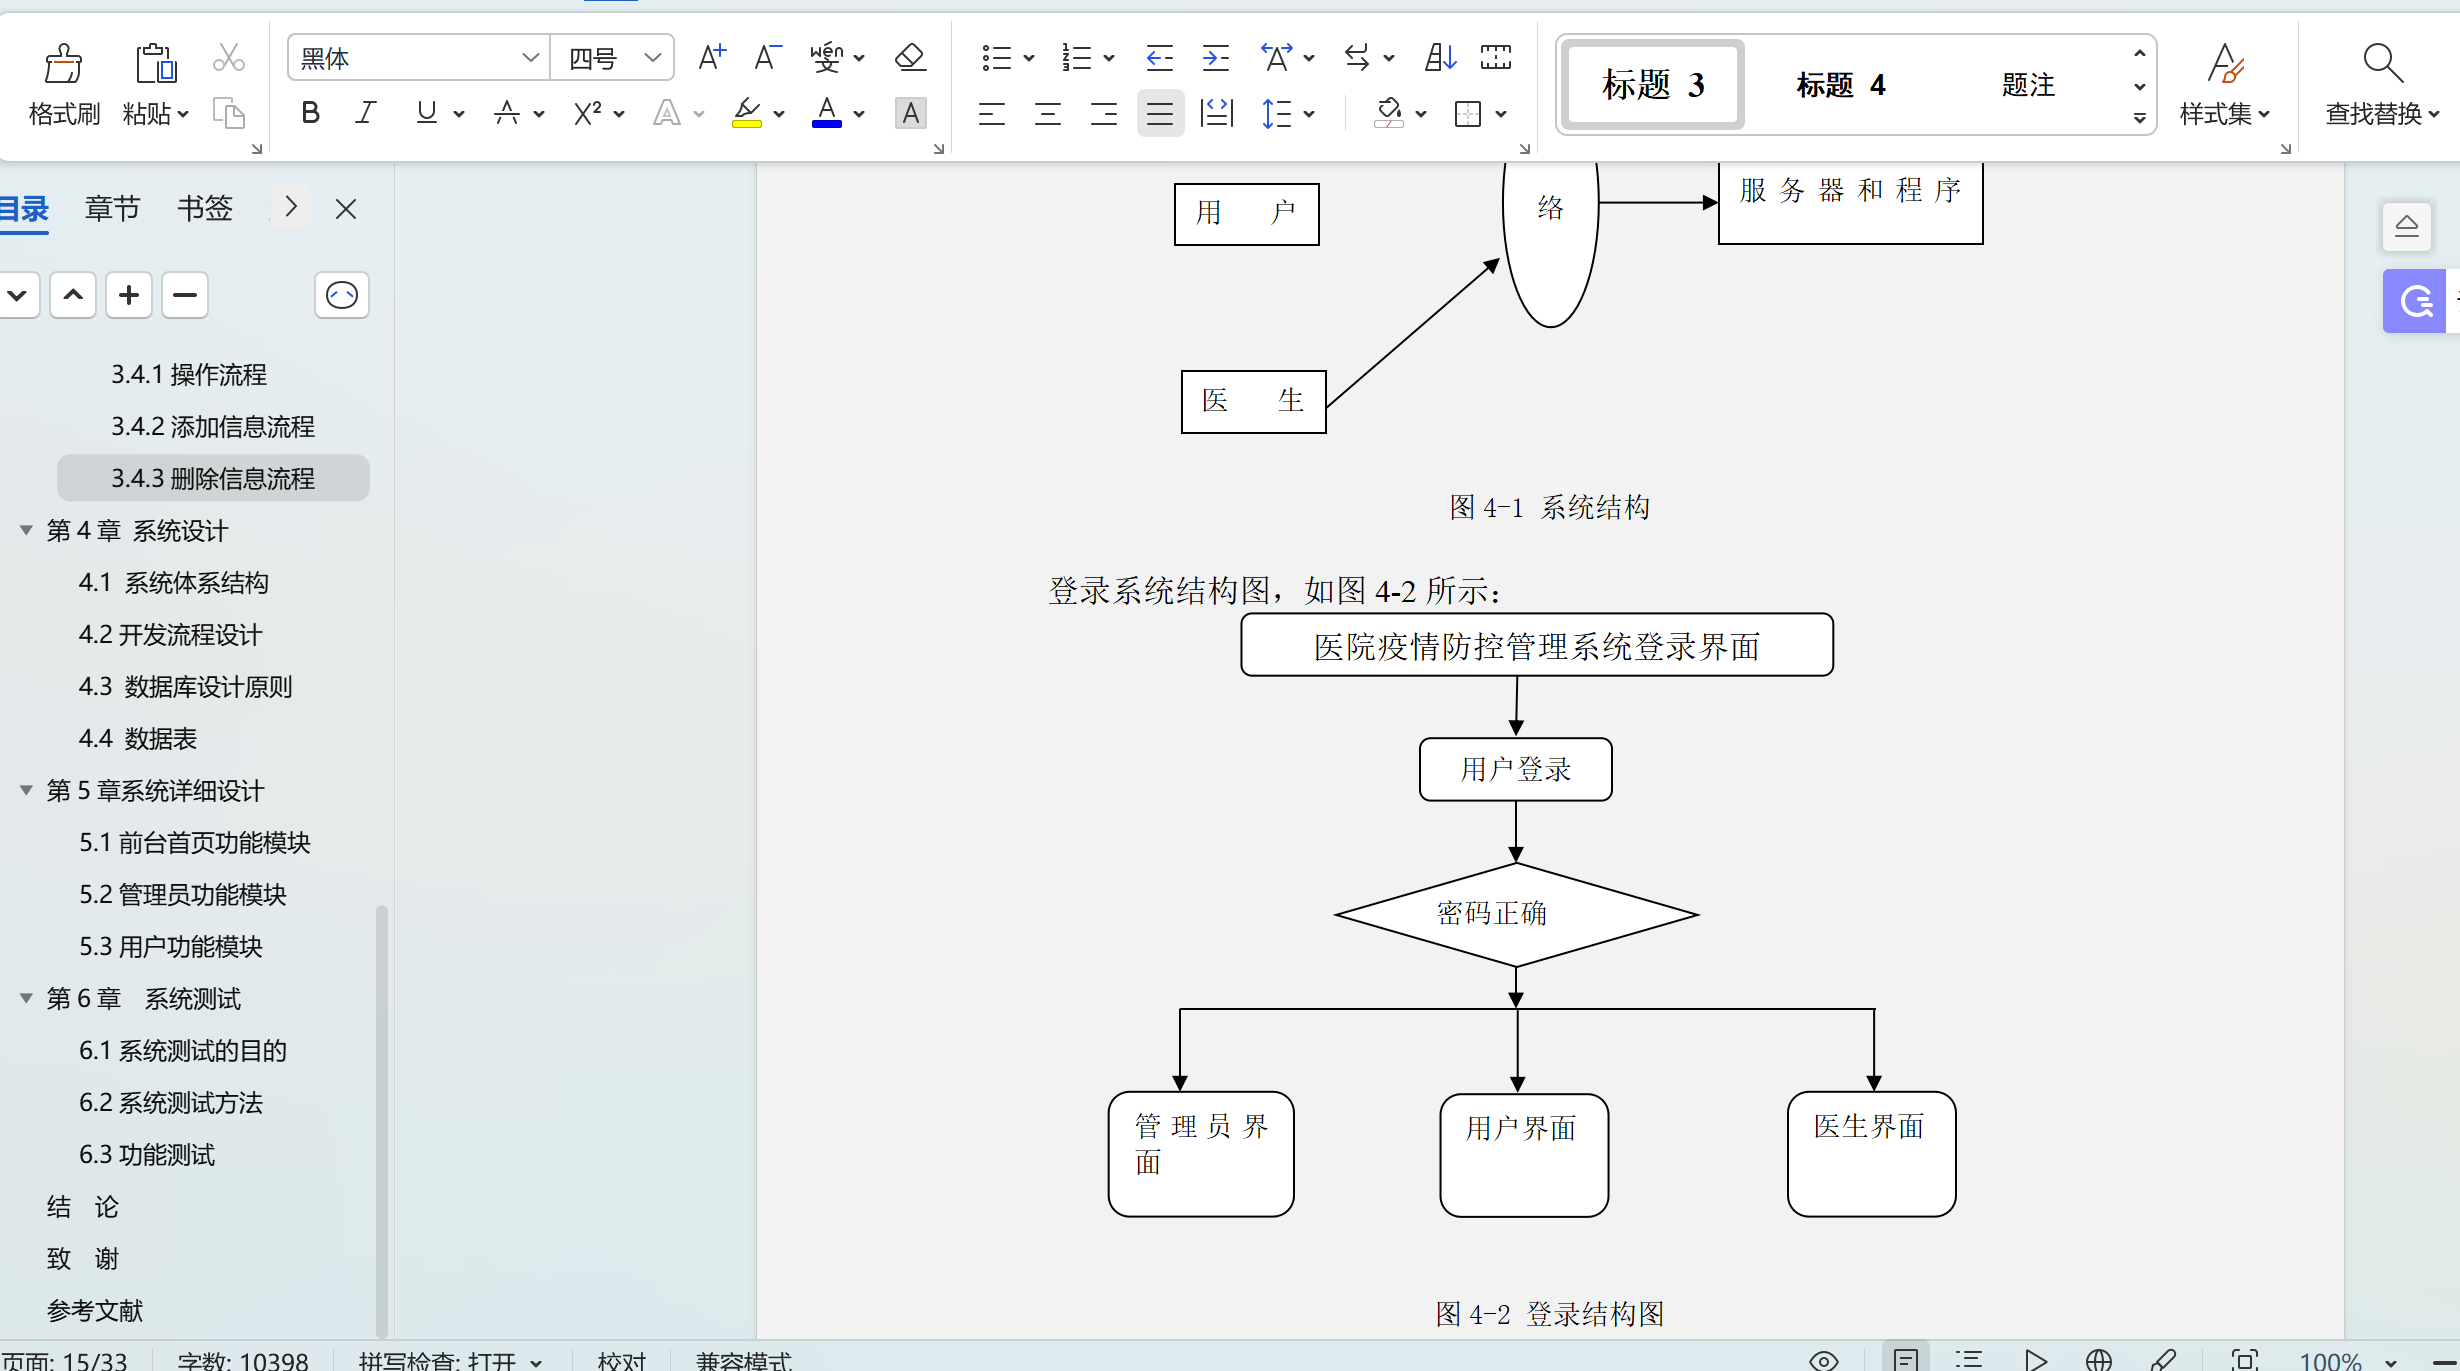The image size is (2460, 1371).
Task: Open the font name dropdown (黑体)
Action: coord(530,58)
